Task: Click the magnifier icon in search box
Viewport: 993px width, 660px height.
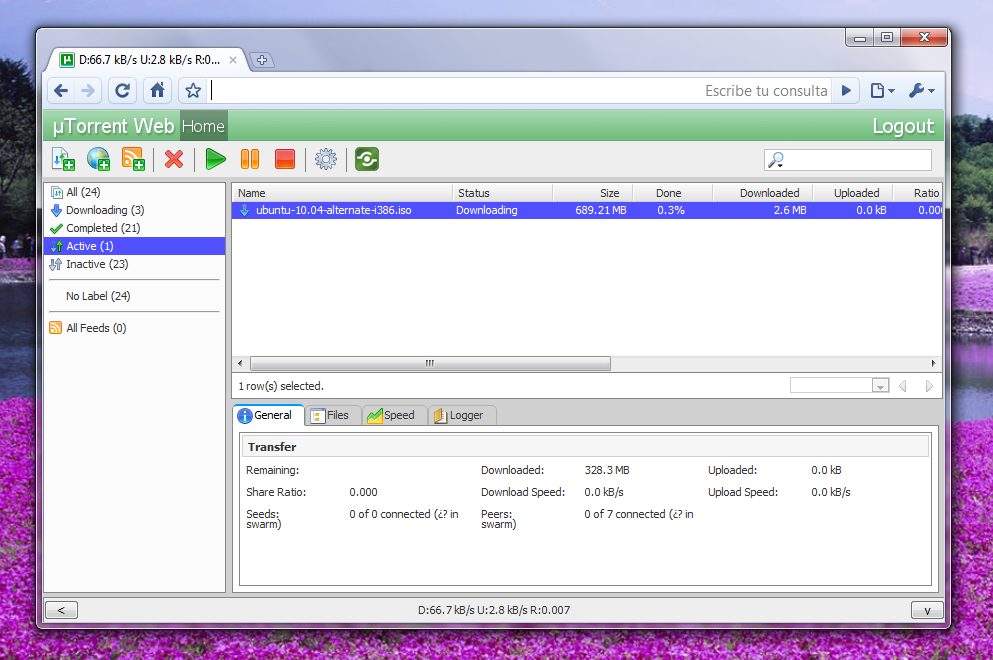Action: [776, 160]
